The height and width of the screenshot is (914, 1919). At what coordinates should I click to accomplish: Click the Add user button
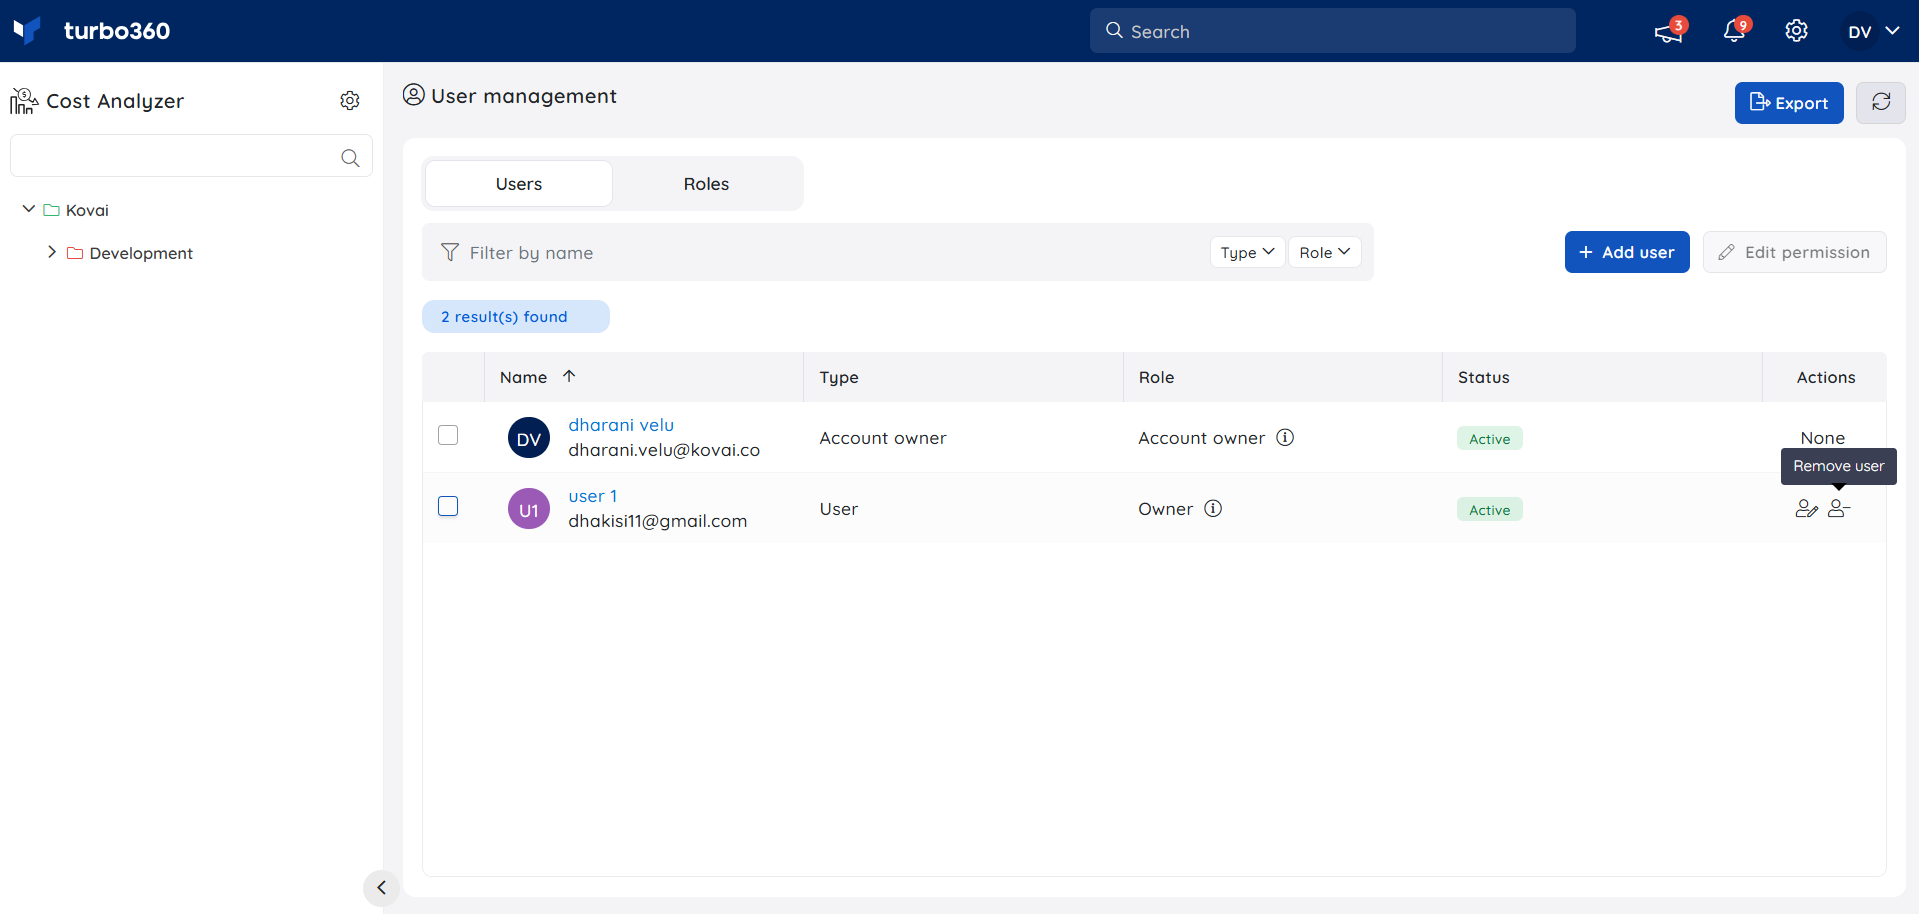pos(1626,252)
